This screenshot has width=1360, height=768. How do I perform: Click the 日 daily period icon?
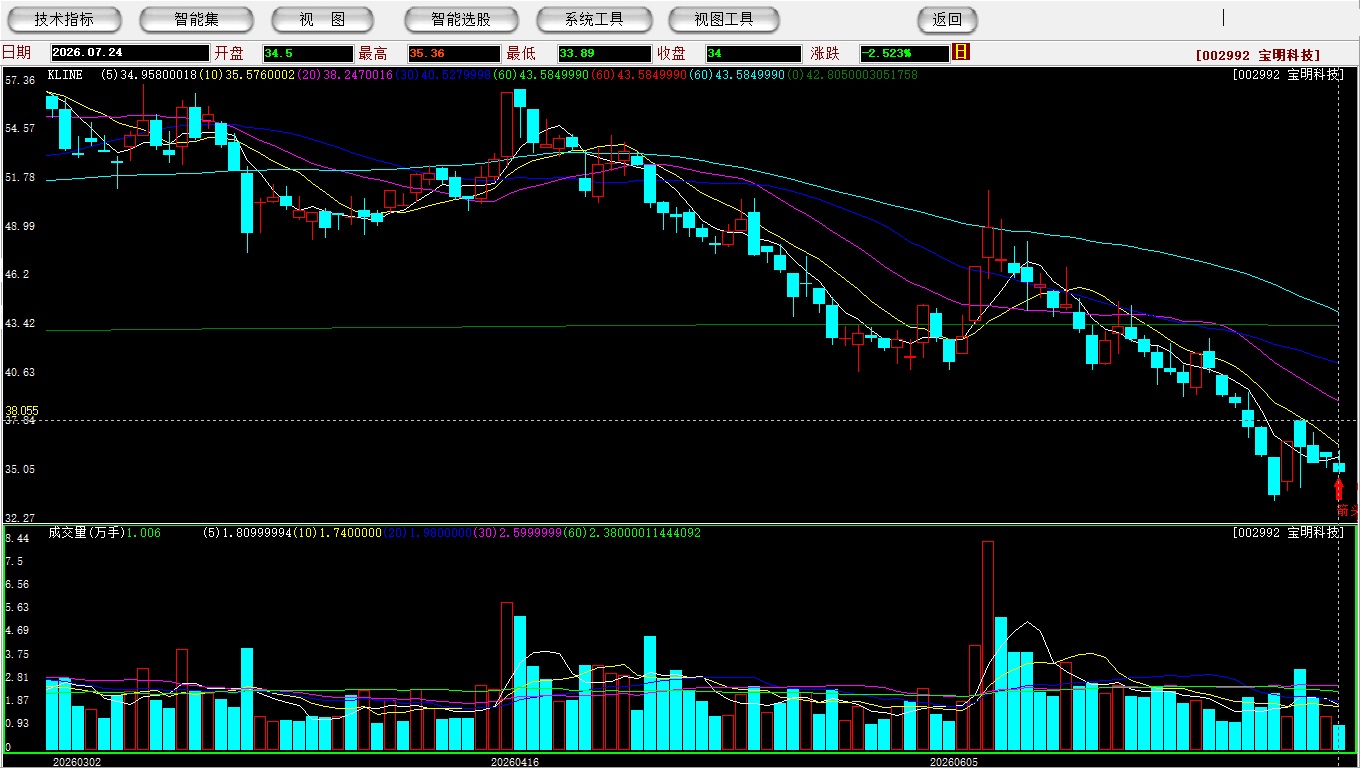(962, 52)
